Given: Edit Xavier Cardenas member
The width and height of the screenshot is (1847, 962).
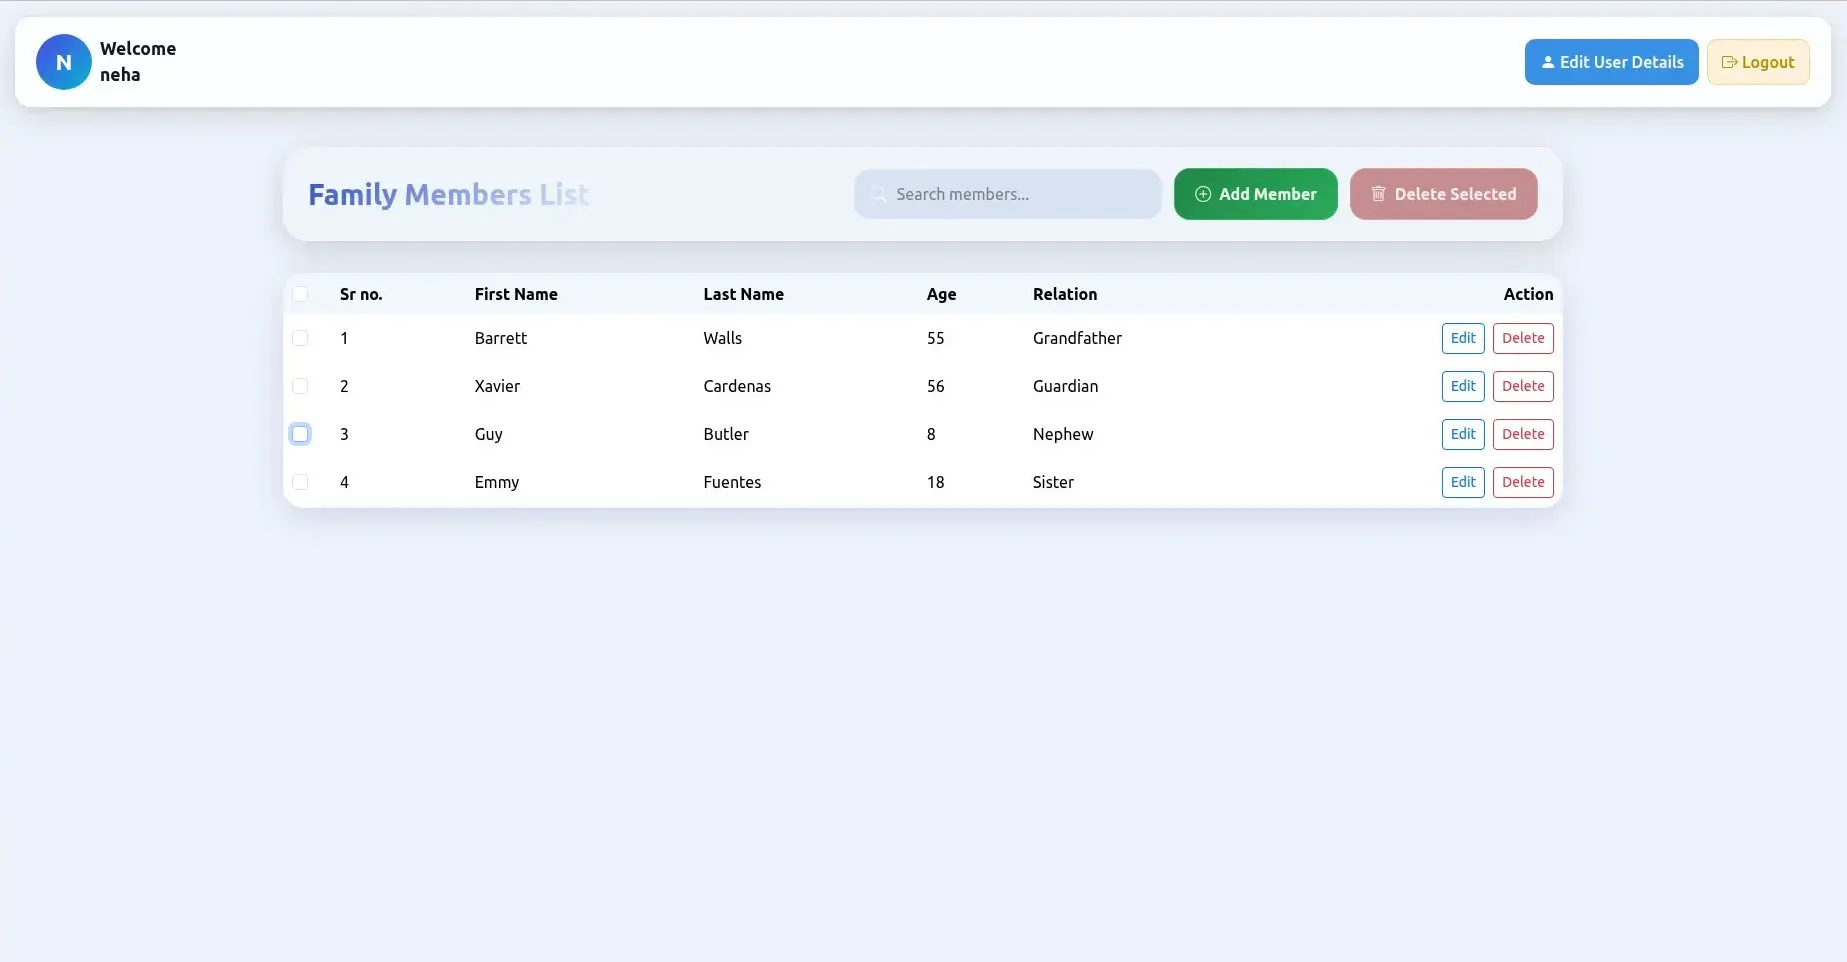Looking at the screenshot, I should 1463,386.
